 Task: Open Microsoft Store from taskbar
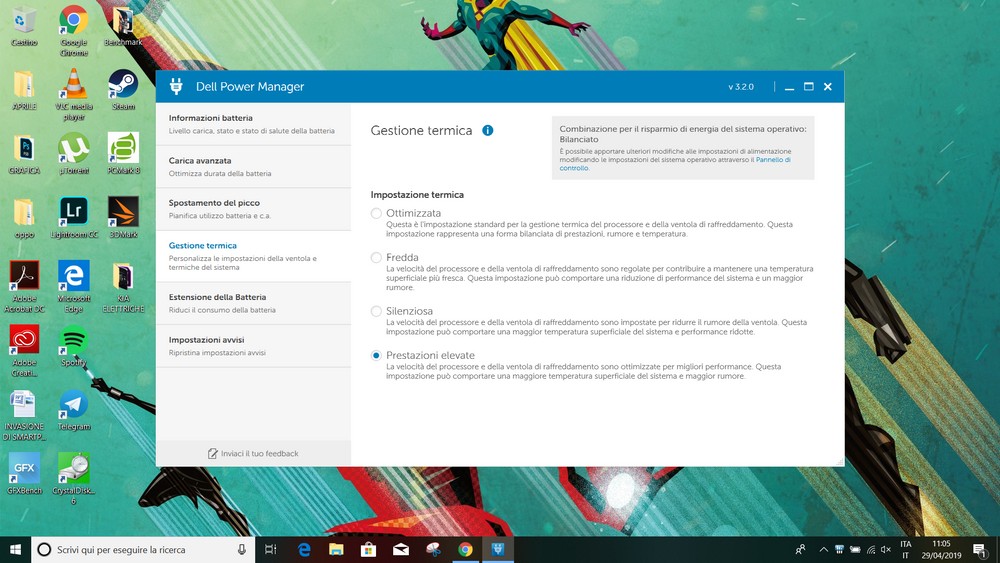coord(368,549)
